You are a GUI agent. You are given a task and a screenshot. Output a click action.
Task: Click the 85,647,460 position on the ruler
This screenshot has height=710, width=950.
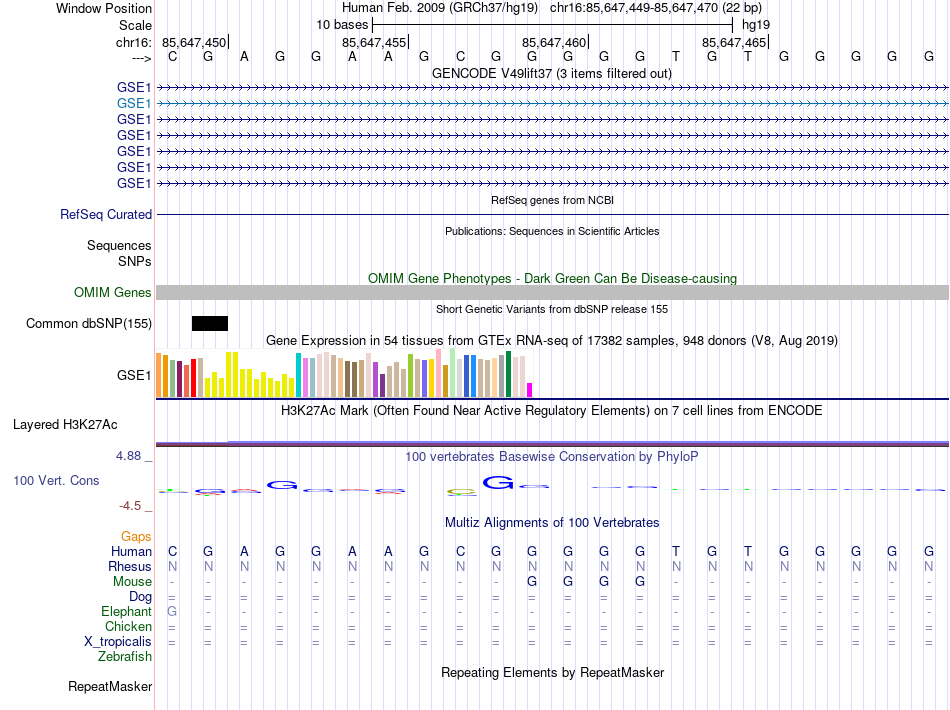point(554,42)
